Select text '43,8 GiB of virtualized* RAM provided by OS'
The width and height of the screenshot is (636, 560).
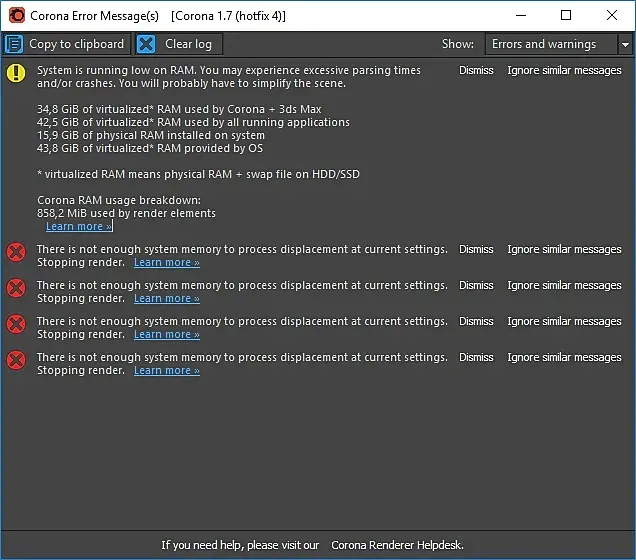(x=150, y=148)
